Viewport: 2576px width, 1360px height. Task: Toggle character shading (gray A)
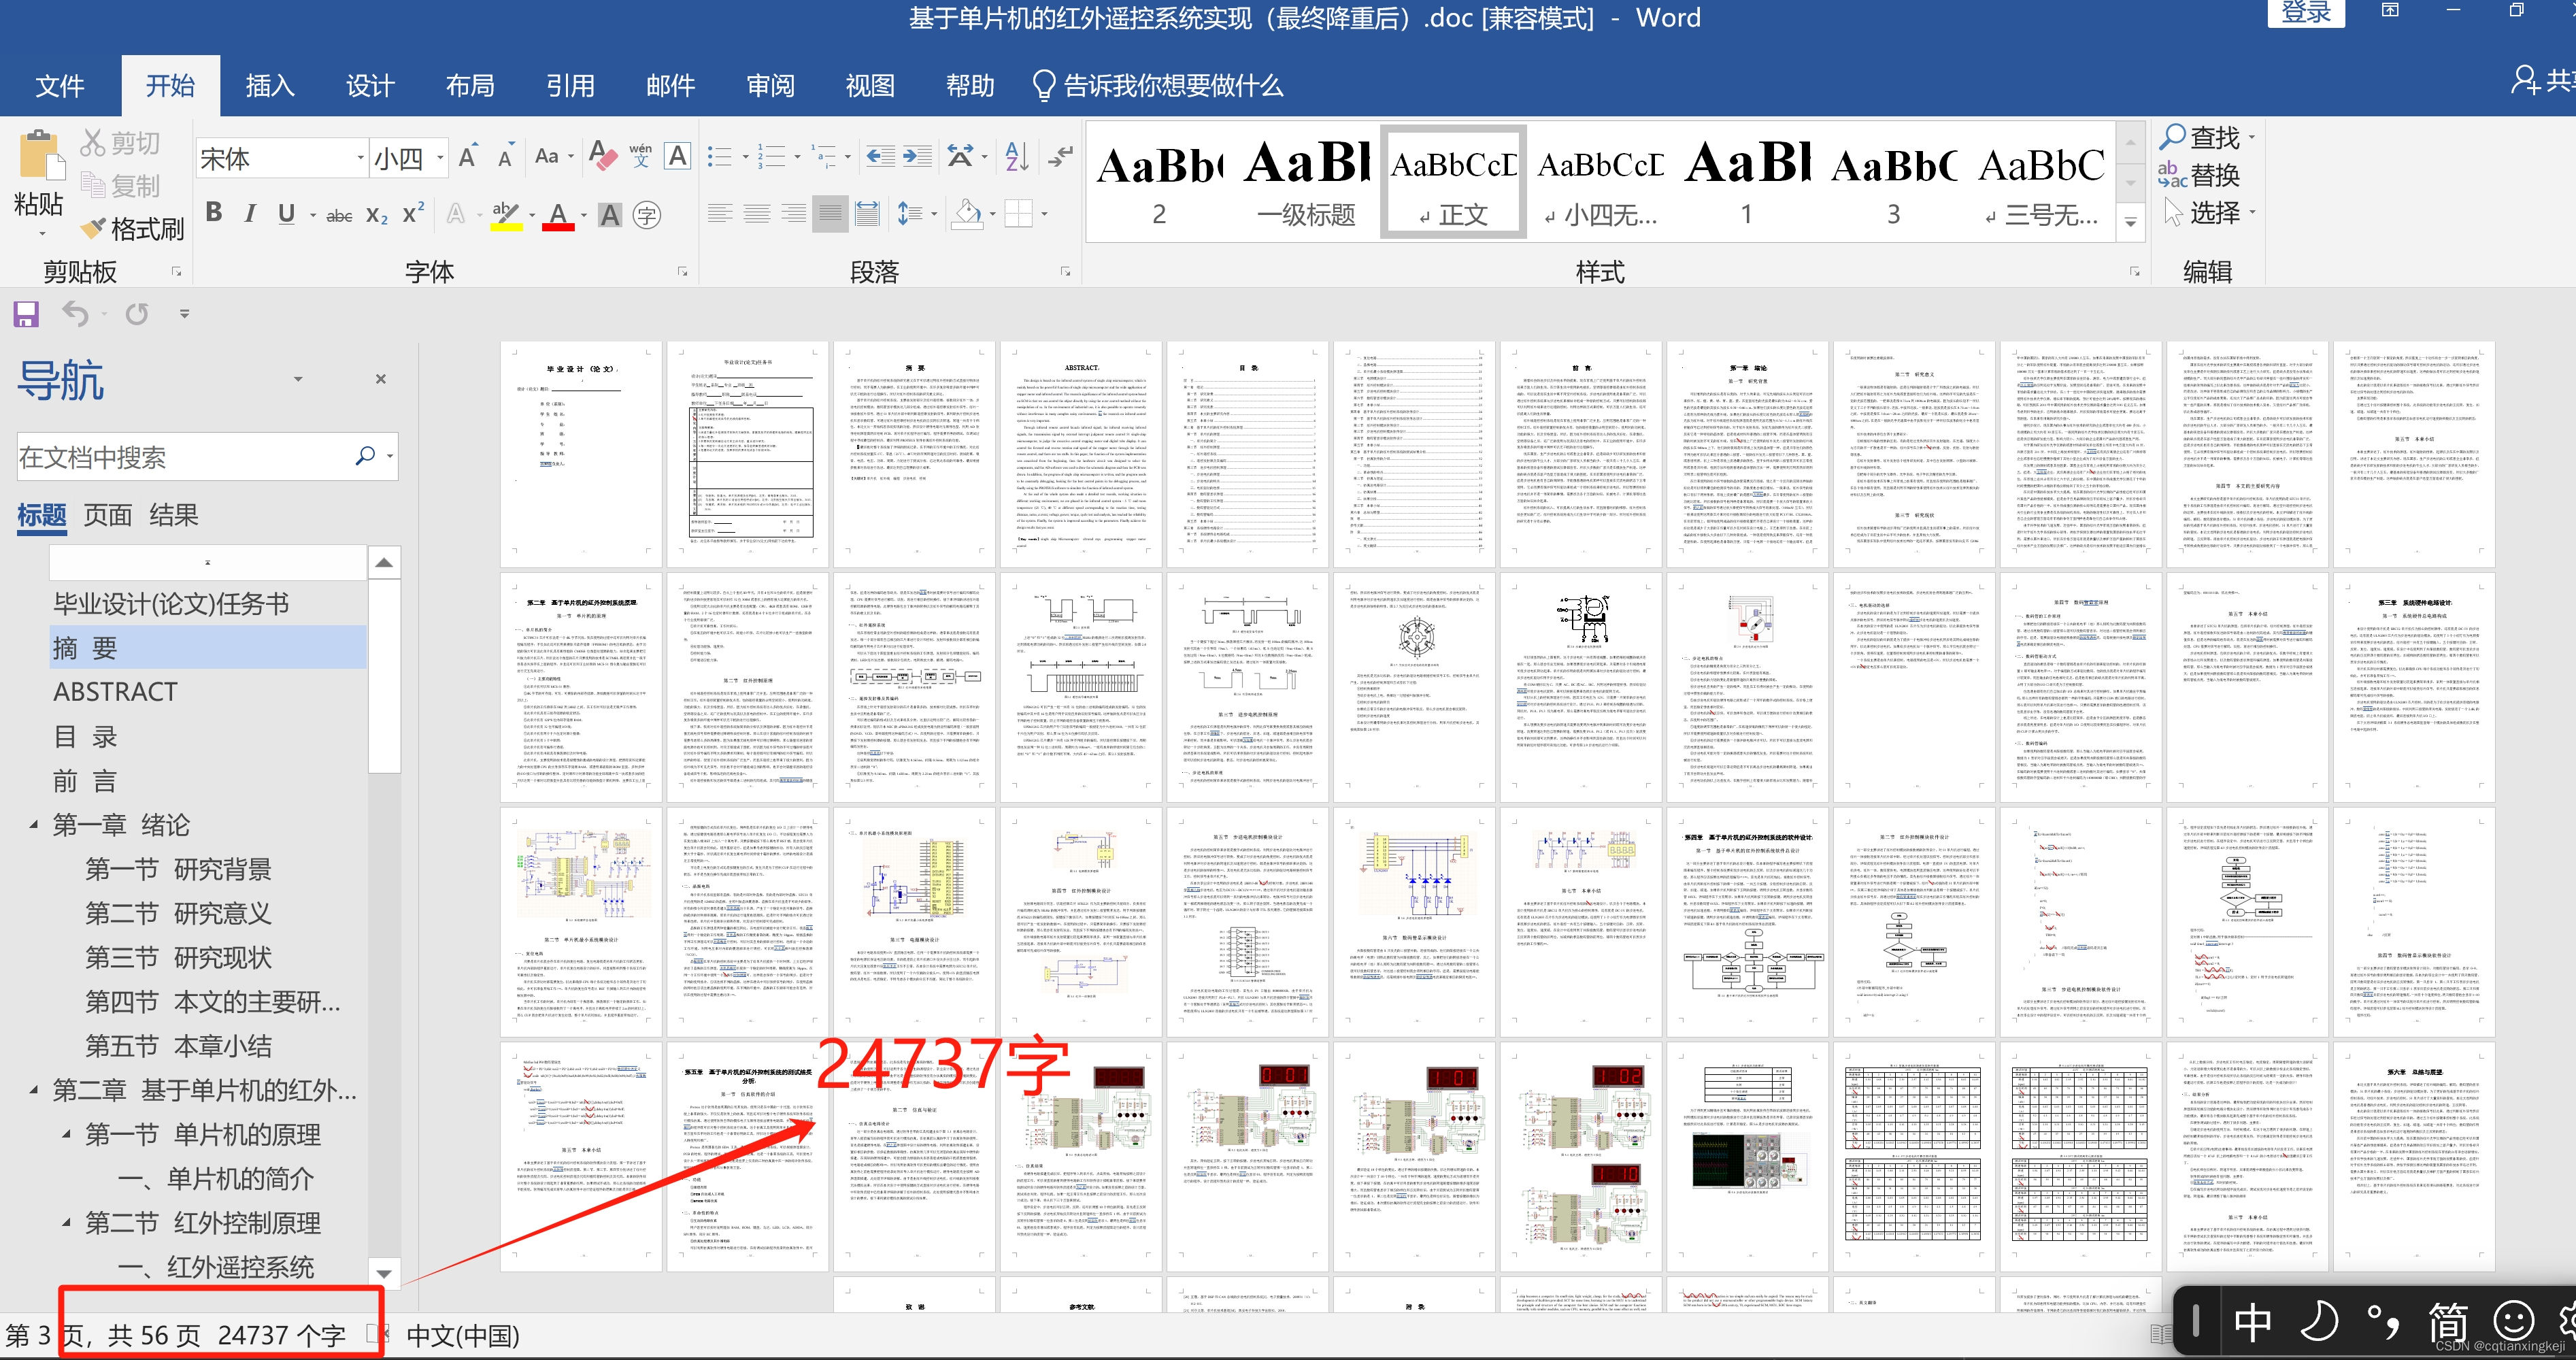pos(610,215)
